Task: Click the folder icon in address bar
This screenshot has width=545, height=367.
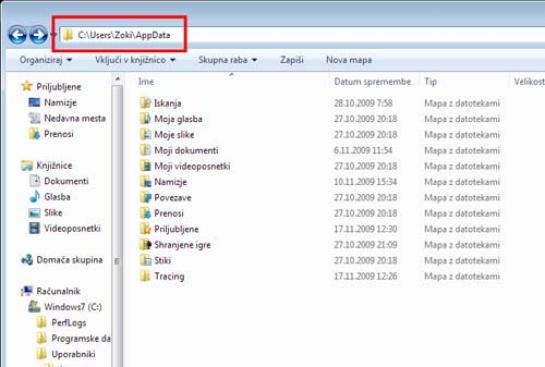Action: 68,35
